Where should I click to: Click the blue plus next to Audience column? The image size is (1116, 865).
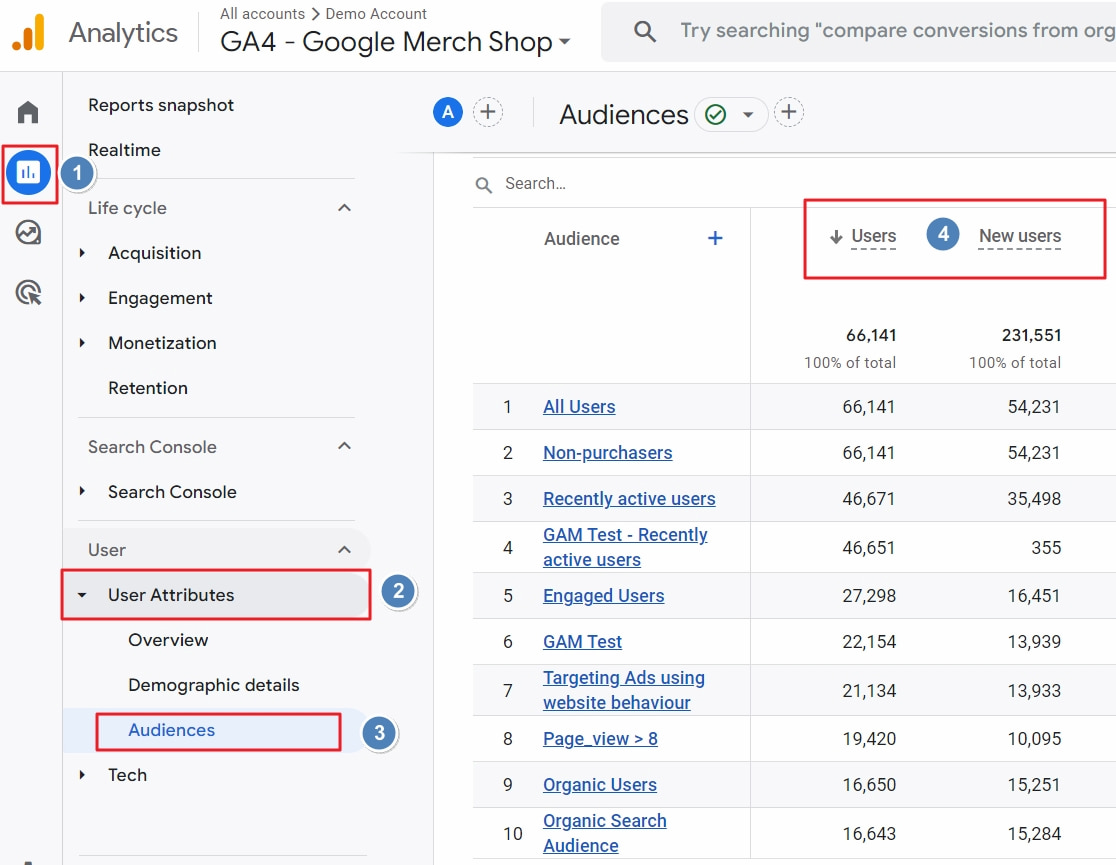715,238
